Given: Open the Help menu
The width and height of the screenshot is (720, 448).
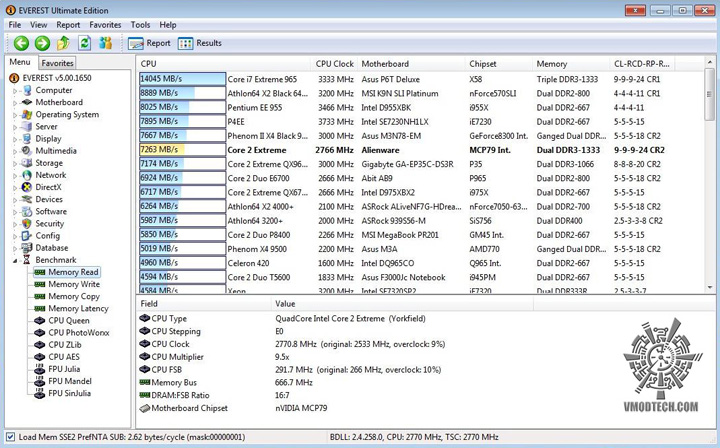Looking at the screenshot, I should pos(168,25).
